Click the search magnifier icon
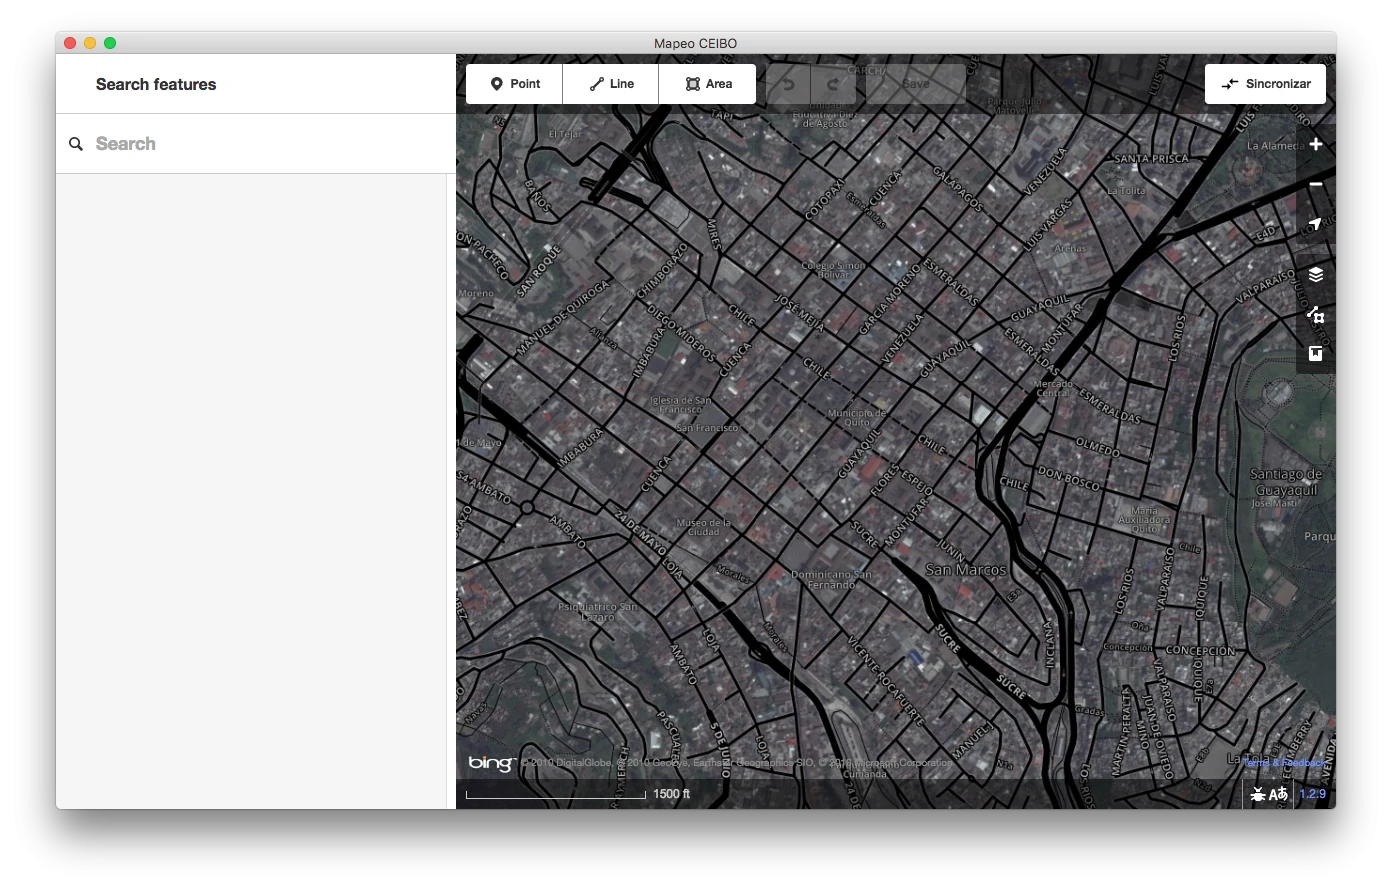The image size is (1392, 889). coord(76,144)
